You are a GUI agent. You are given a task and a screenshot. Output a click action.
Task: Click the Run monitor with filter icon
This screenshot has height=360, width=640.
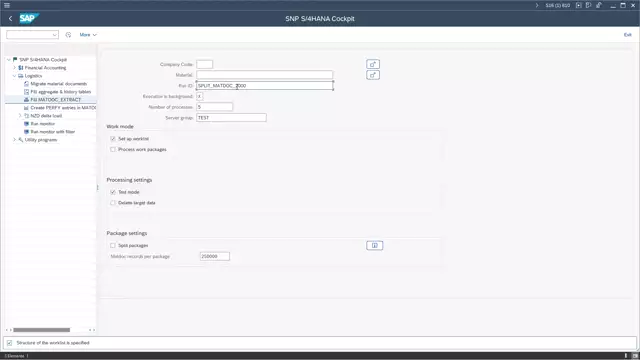coord(27,132)
